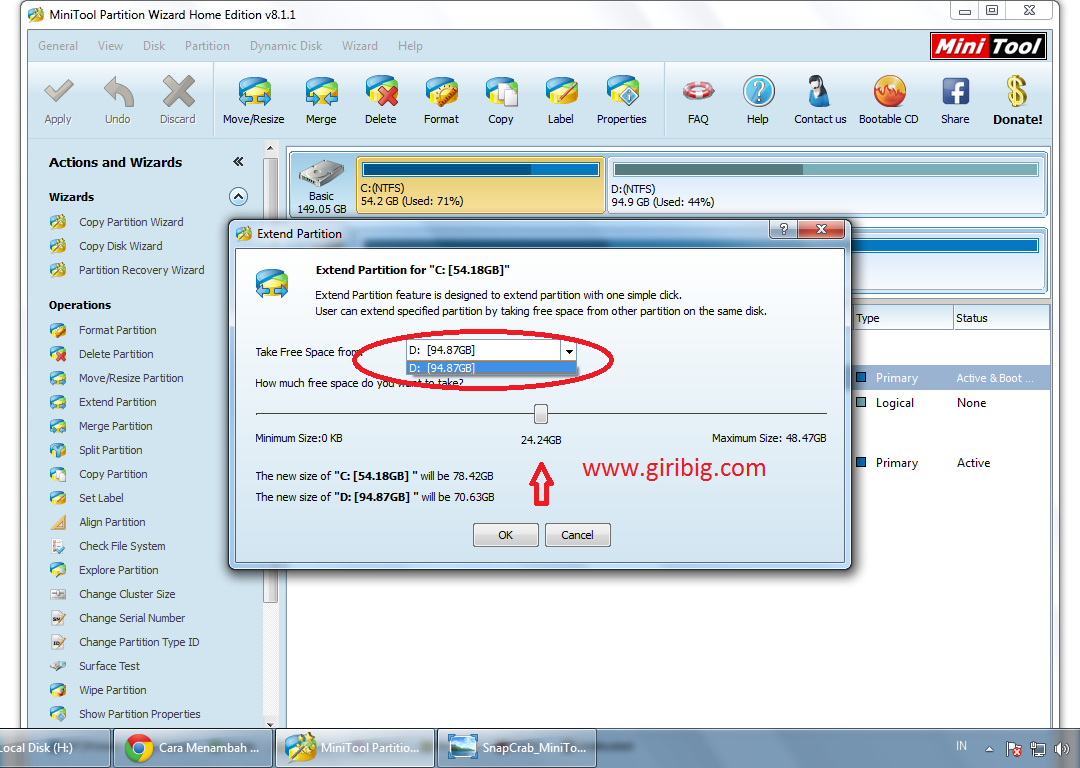
Task: Open the Take Free Space From dropdown
Action: (568, 351)
